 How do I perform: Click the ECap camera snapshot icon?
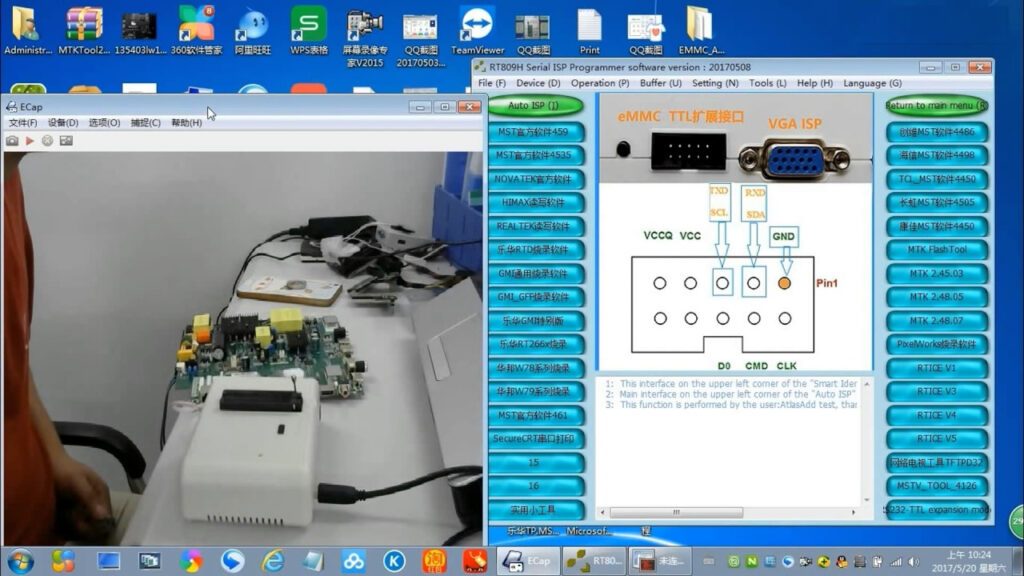[12, 140]
